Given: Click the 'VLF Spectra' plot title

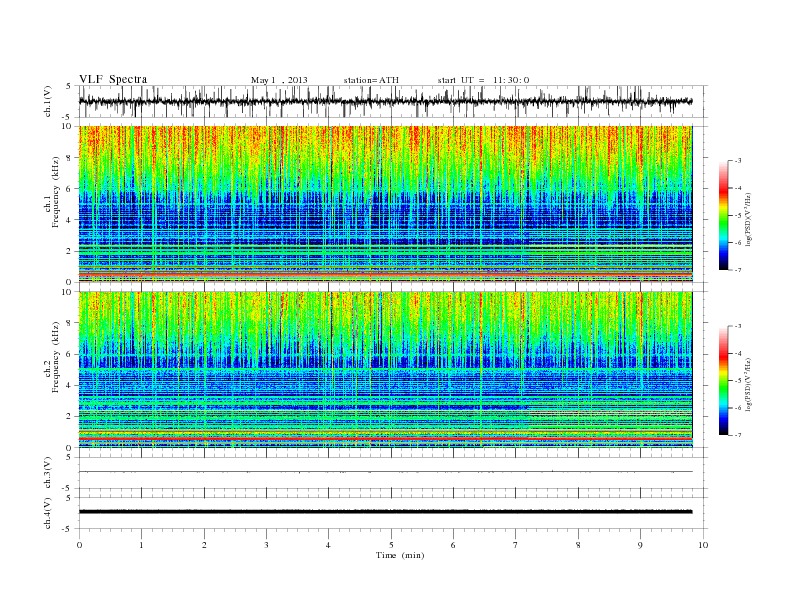Looking at the screenshot, I should [113, 79].
